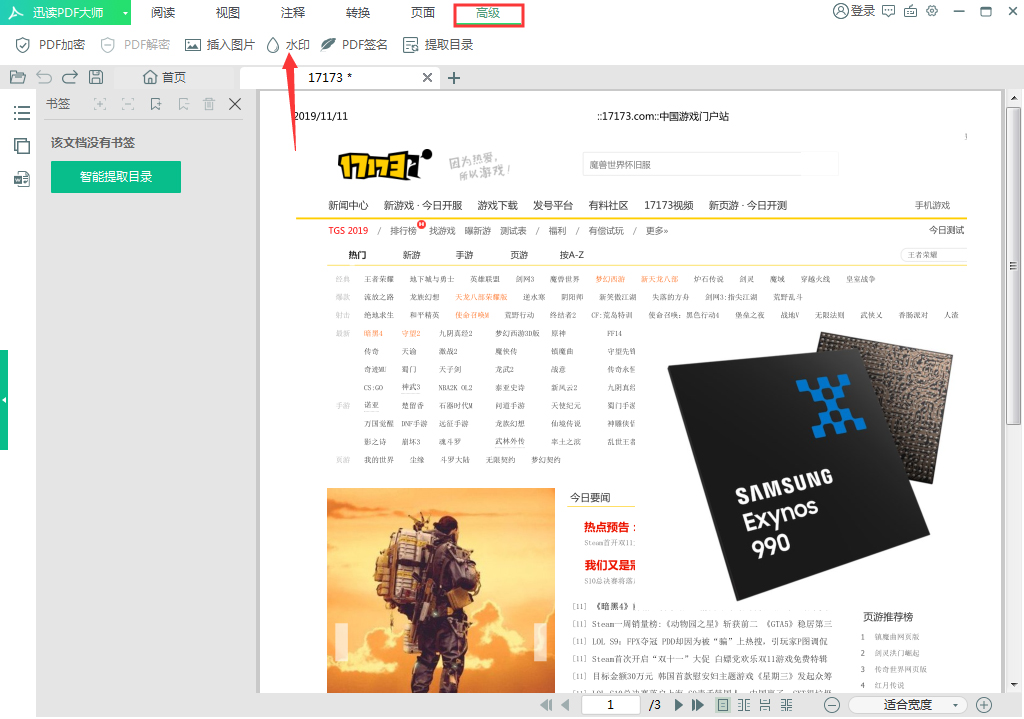1024x719 pixels.
Task: Enable continuous scrolling page layout
Action: pos(766,704)
